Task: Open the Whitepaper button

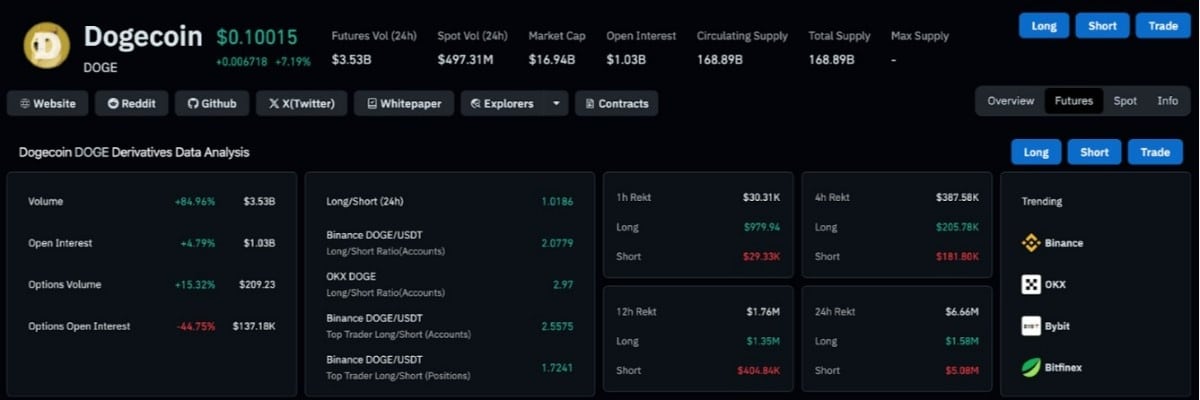Action: pos(404,103)
